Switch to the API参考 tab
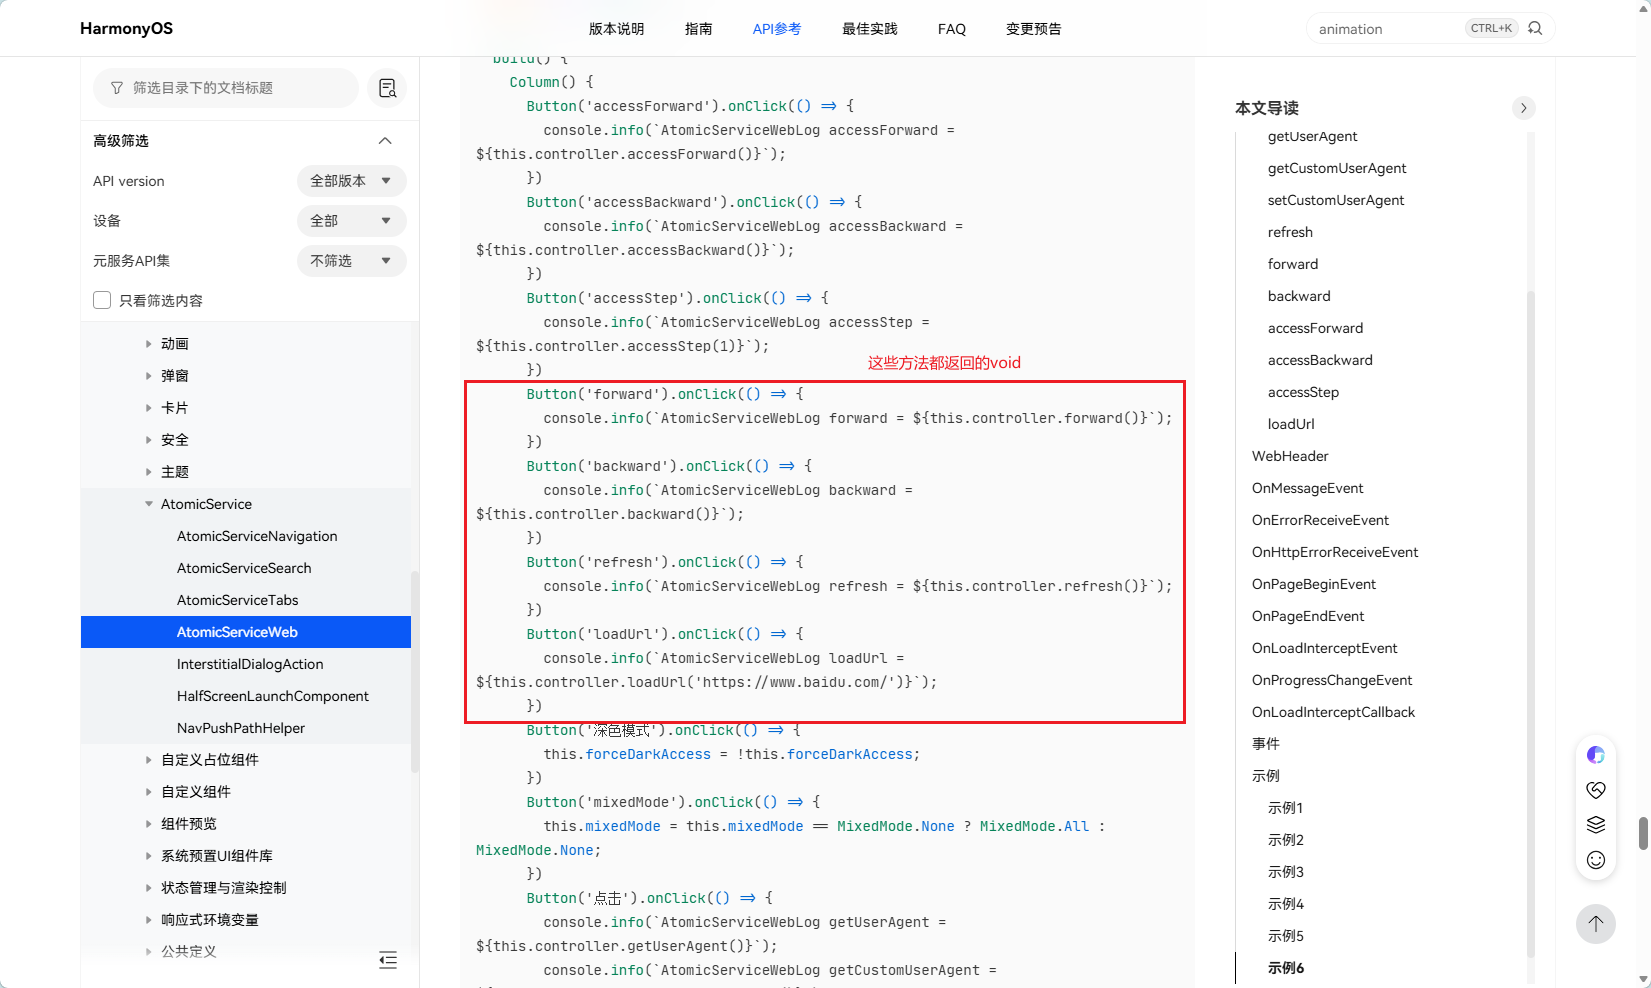This screenshot has height=988, width=1651. click(777, 29)
